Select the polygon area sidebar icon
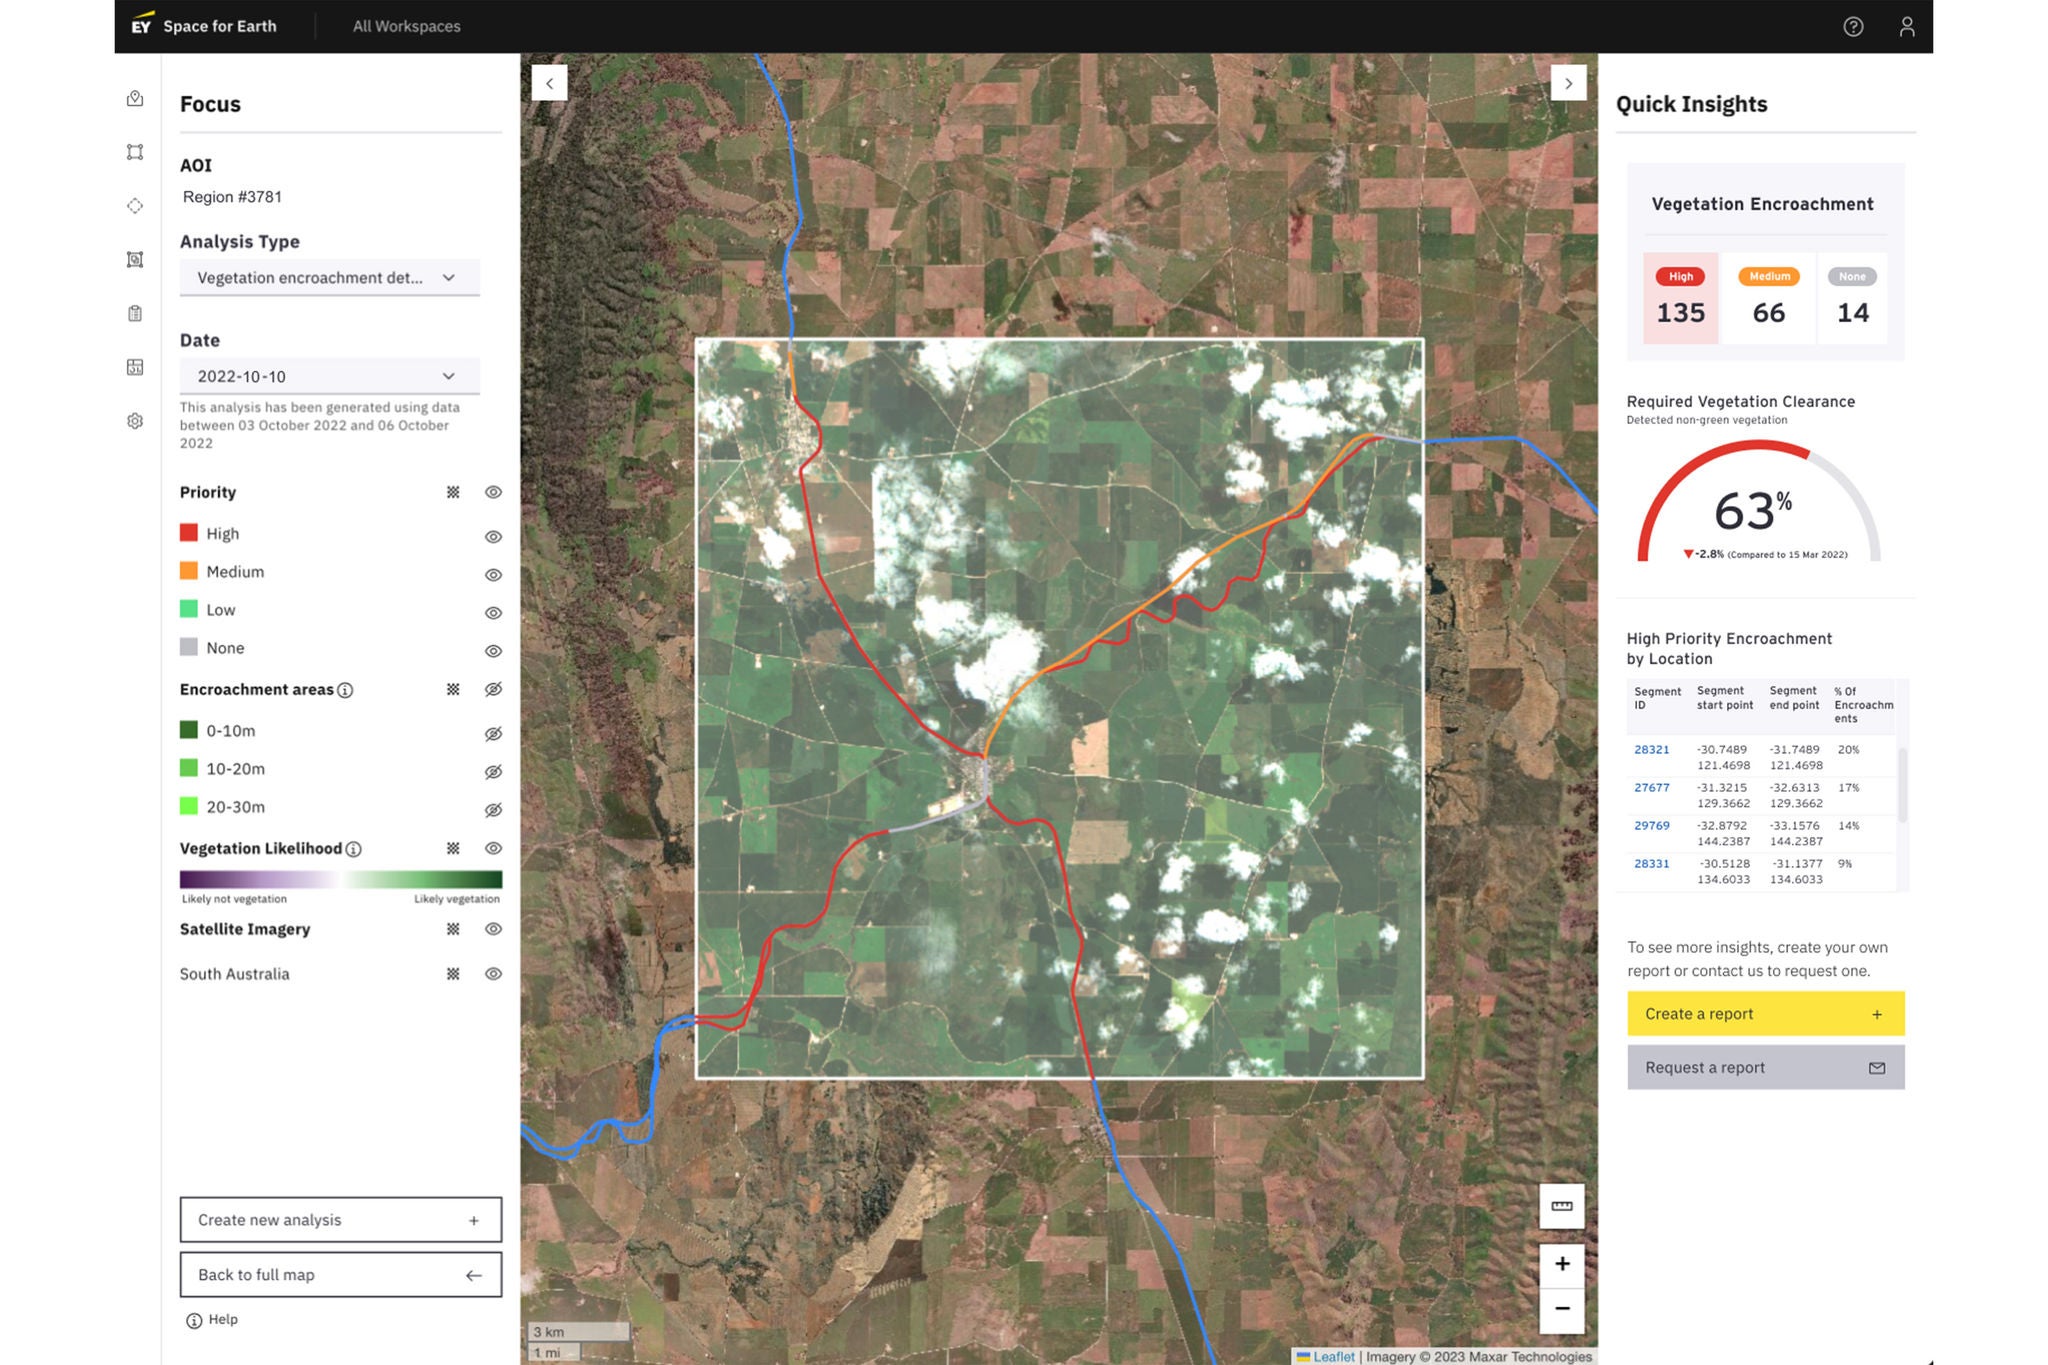 135,152
